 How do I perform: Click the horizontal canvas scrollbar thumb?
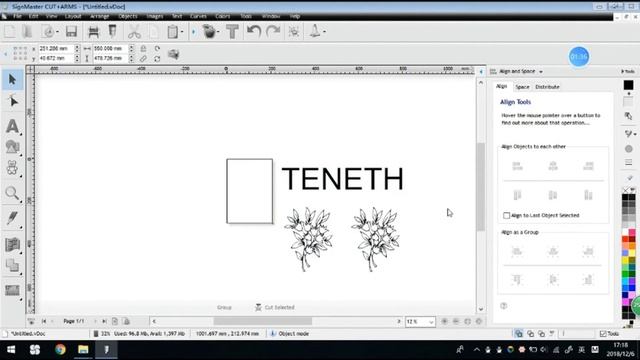point(262,322)
